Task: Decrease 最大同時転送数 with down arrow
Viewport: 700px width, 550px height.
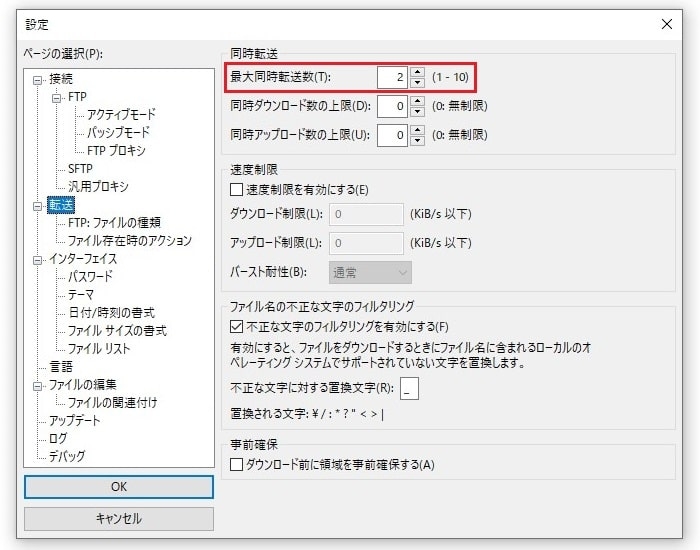Action: (418, 83)
